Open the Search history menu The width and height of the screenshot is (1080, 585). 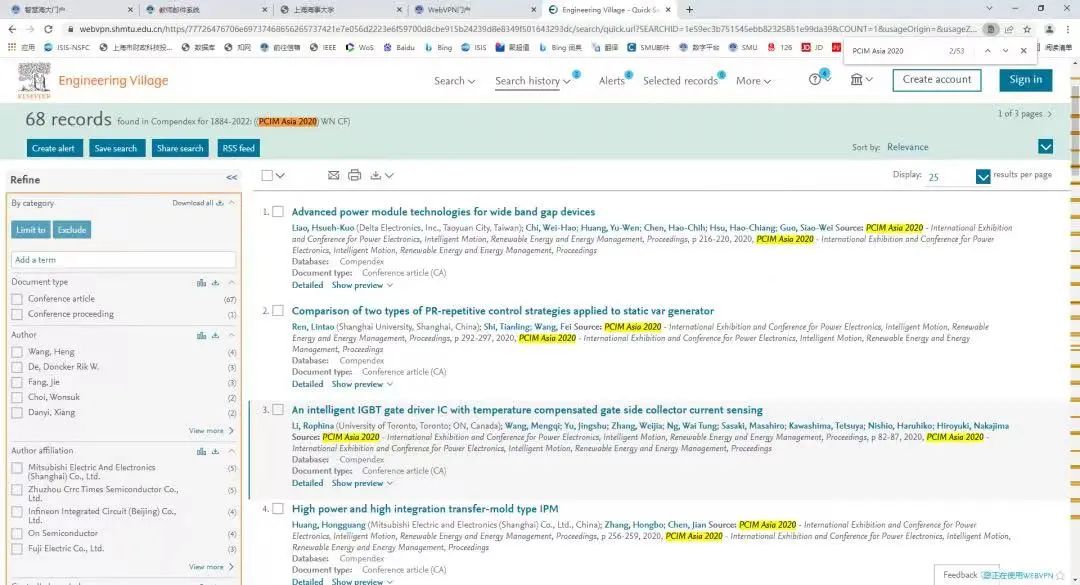click(532, 81)
